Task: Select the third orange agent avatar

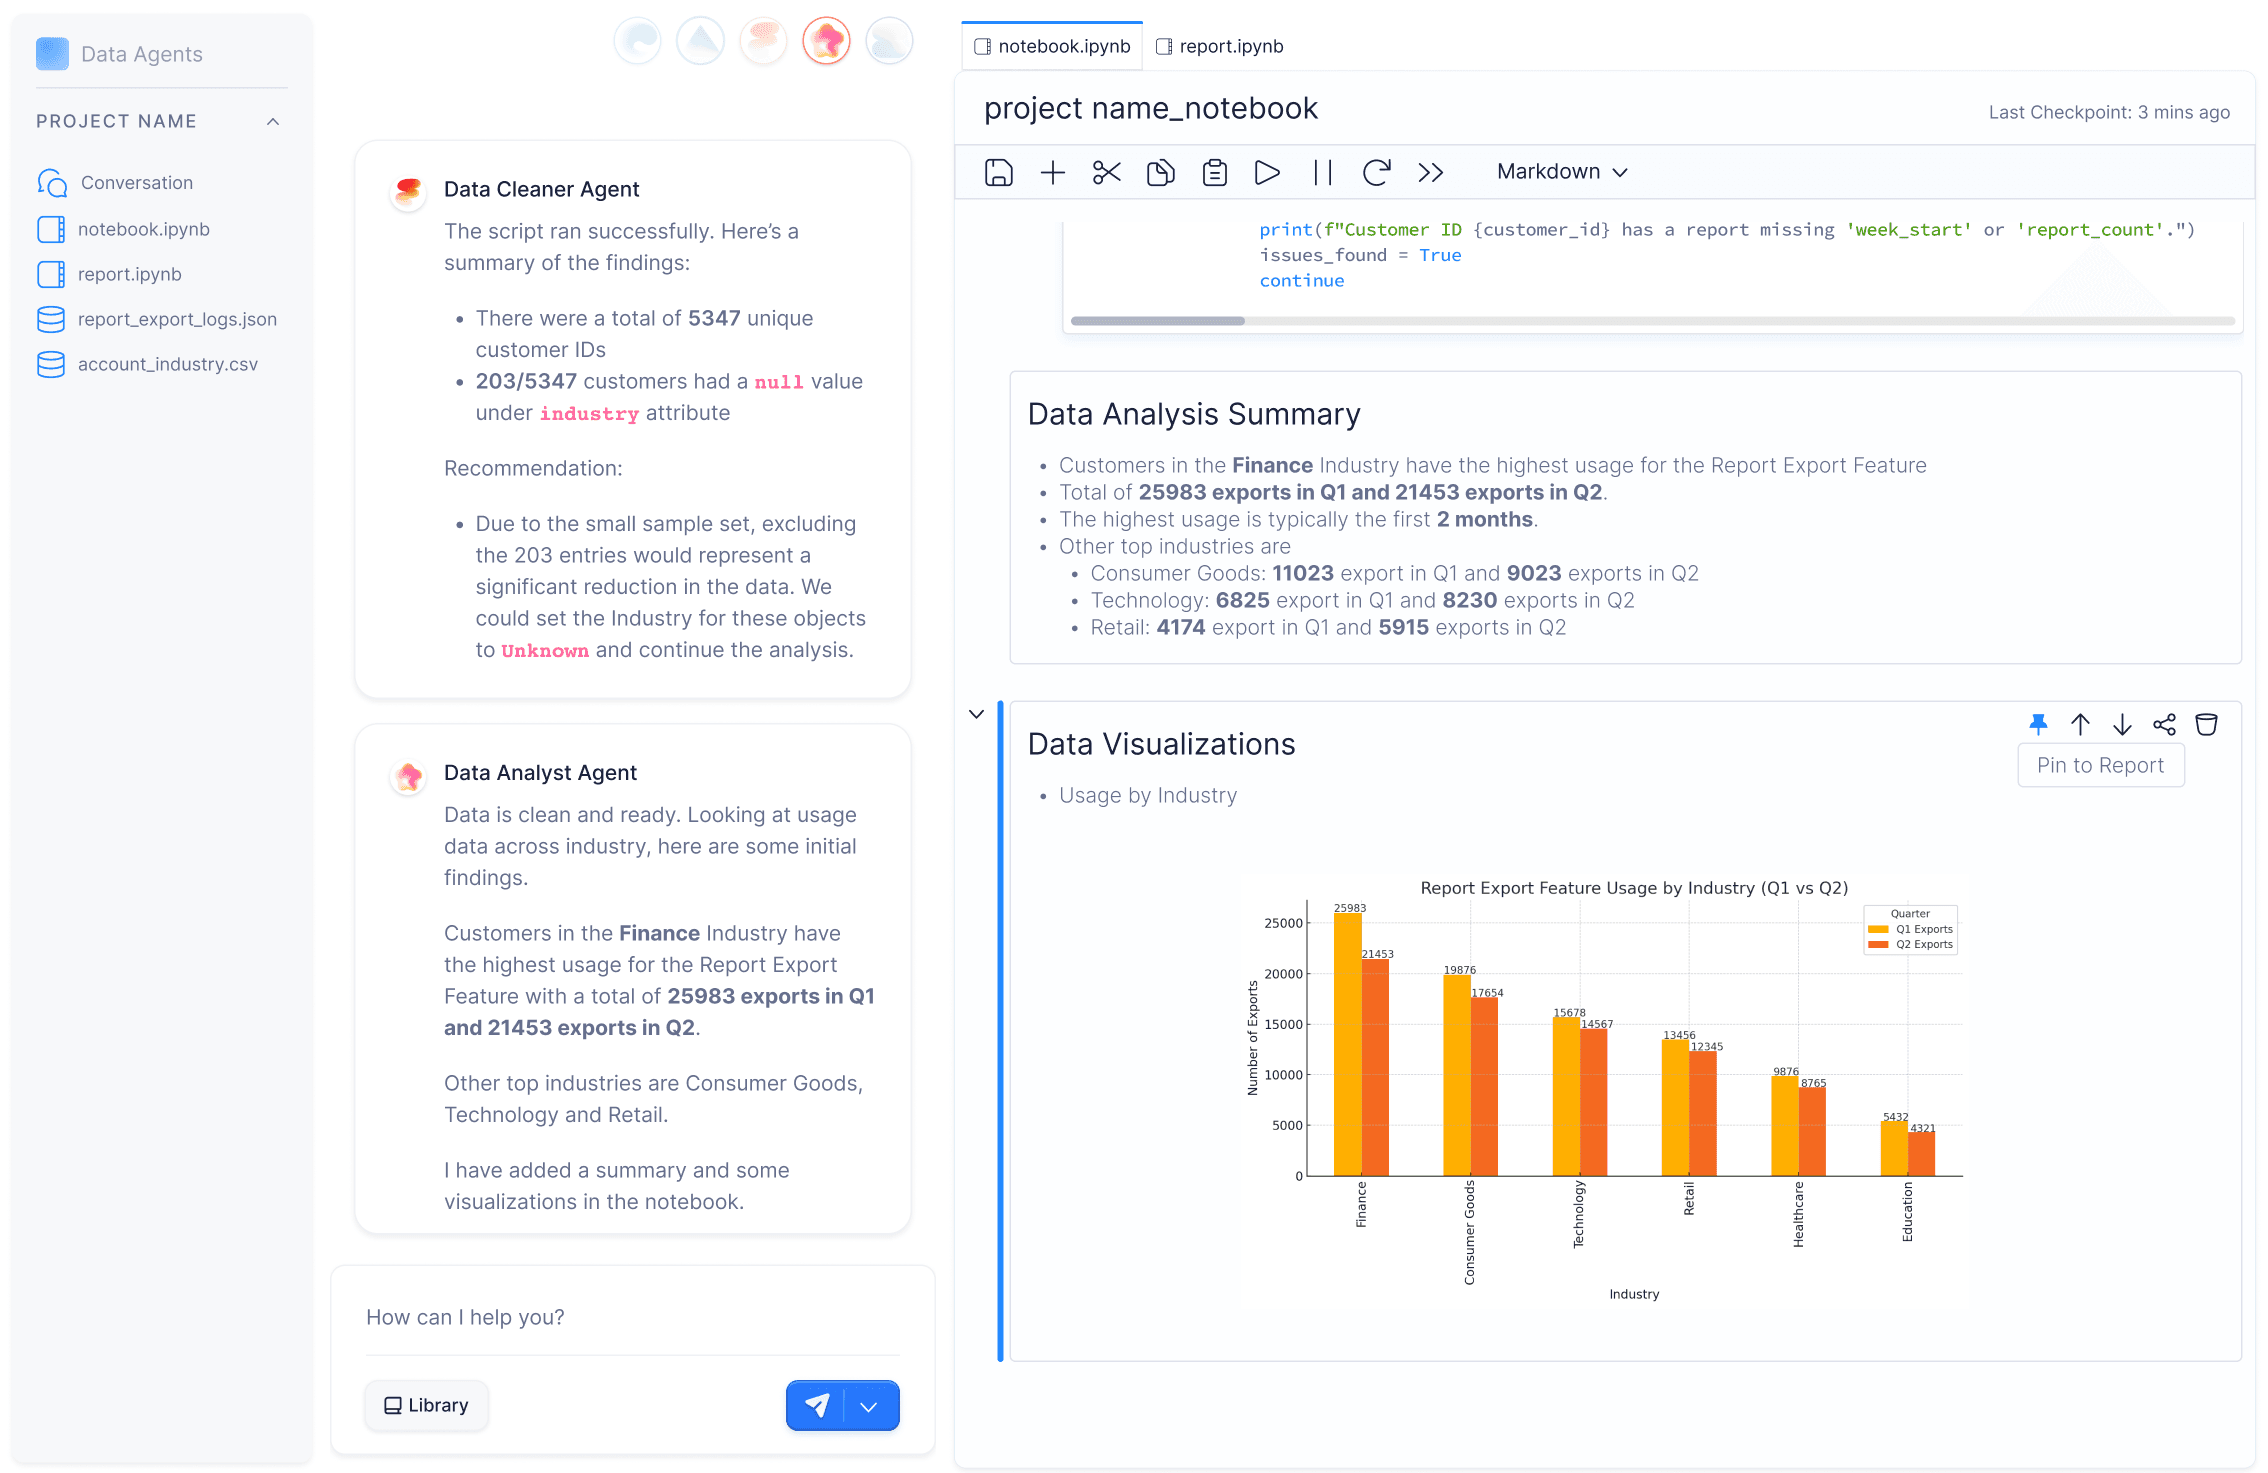Action: [x=764, y=41]
